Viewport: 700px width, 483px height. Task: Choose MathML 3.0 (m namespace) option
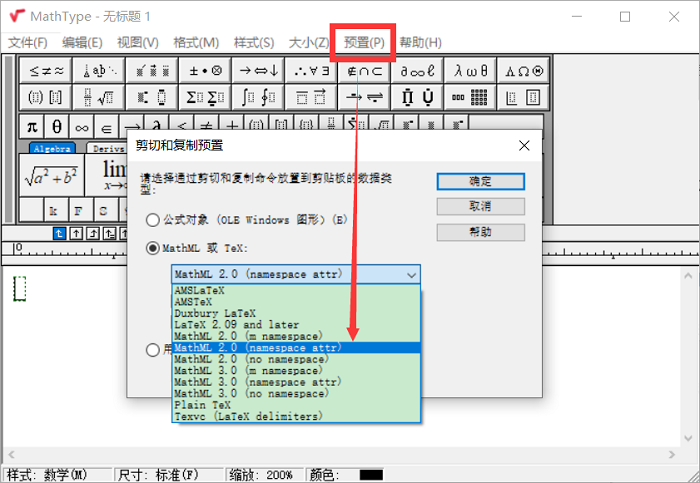296,371
